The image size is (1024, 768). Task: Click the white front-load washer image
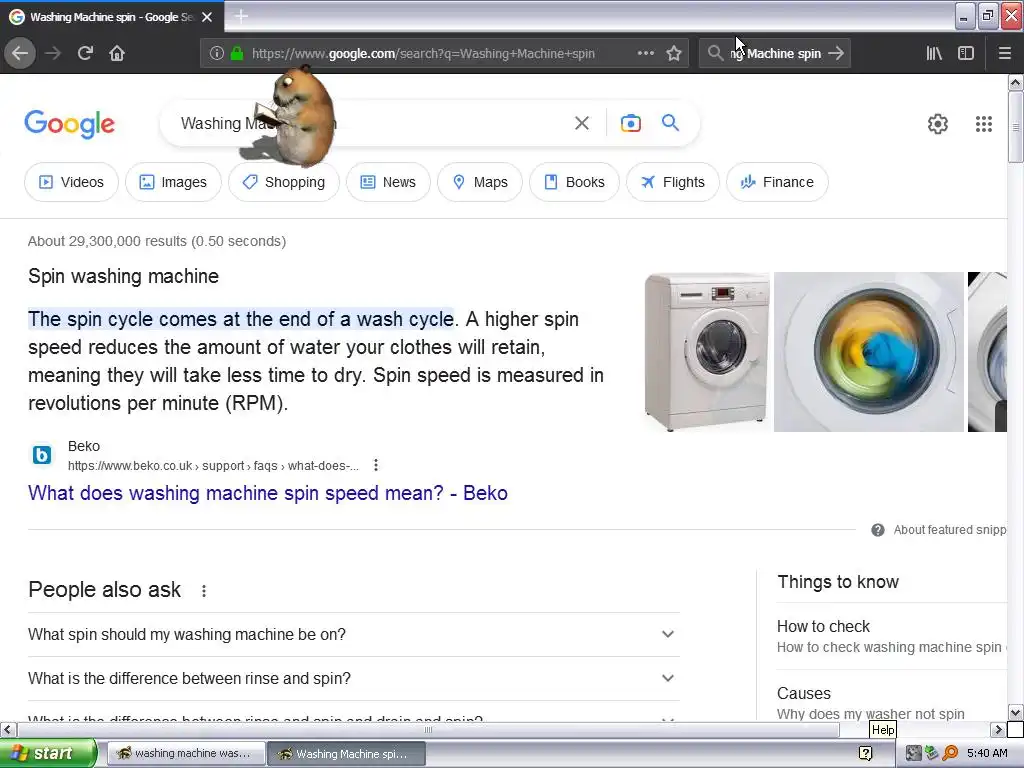pyautogui.click(x=707, y=352)
